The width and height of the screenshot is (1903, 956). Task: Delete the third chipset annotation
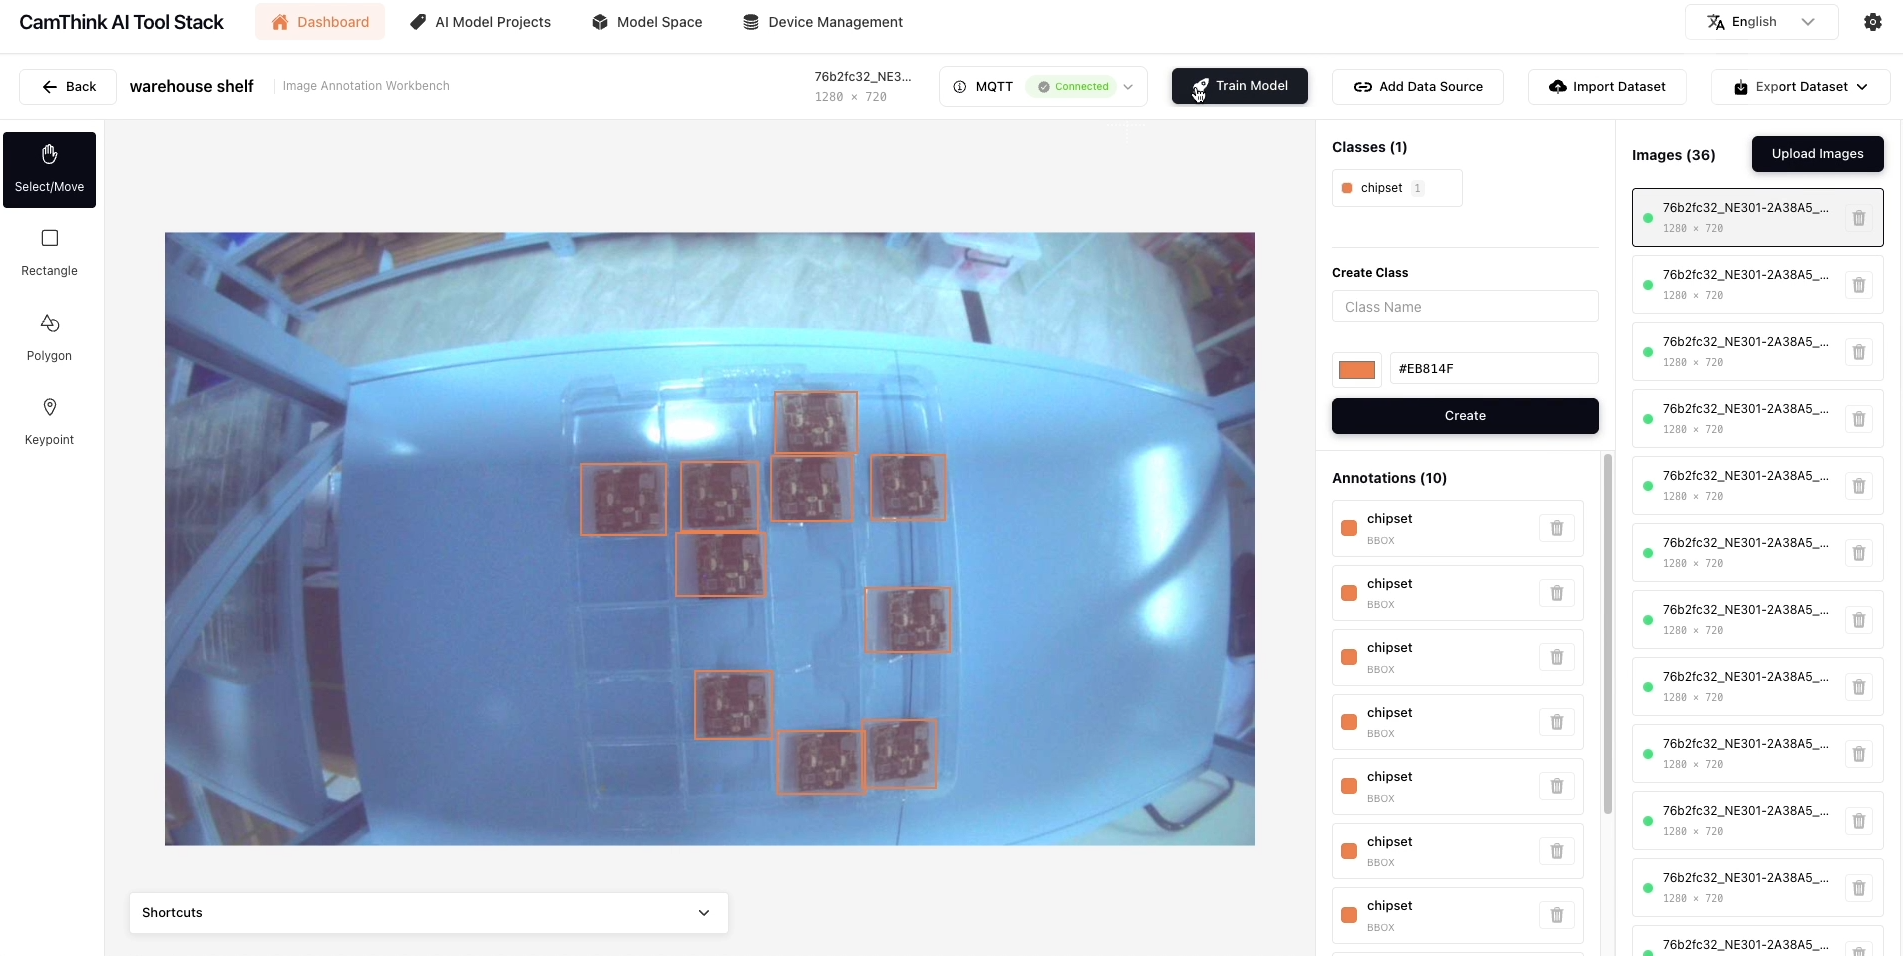tap(1556, 657)
